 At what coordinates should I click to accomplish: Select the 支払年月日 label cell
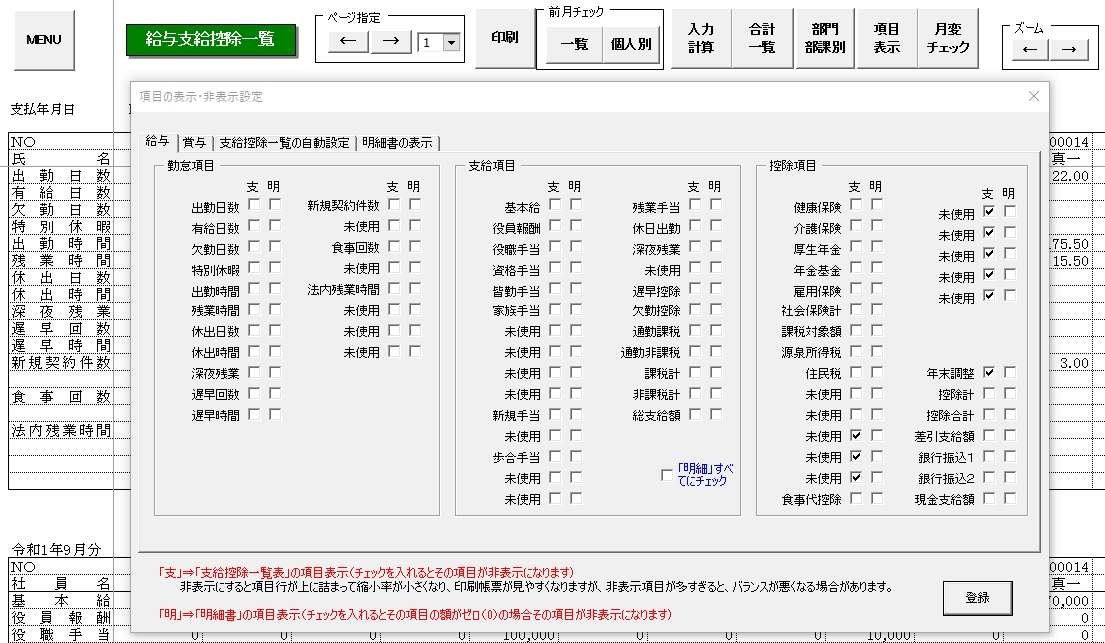(42, 109)
